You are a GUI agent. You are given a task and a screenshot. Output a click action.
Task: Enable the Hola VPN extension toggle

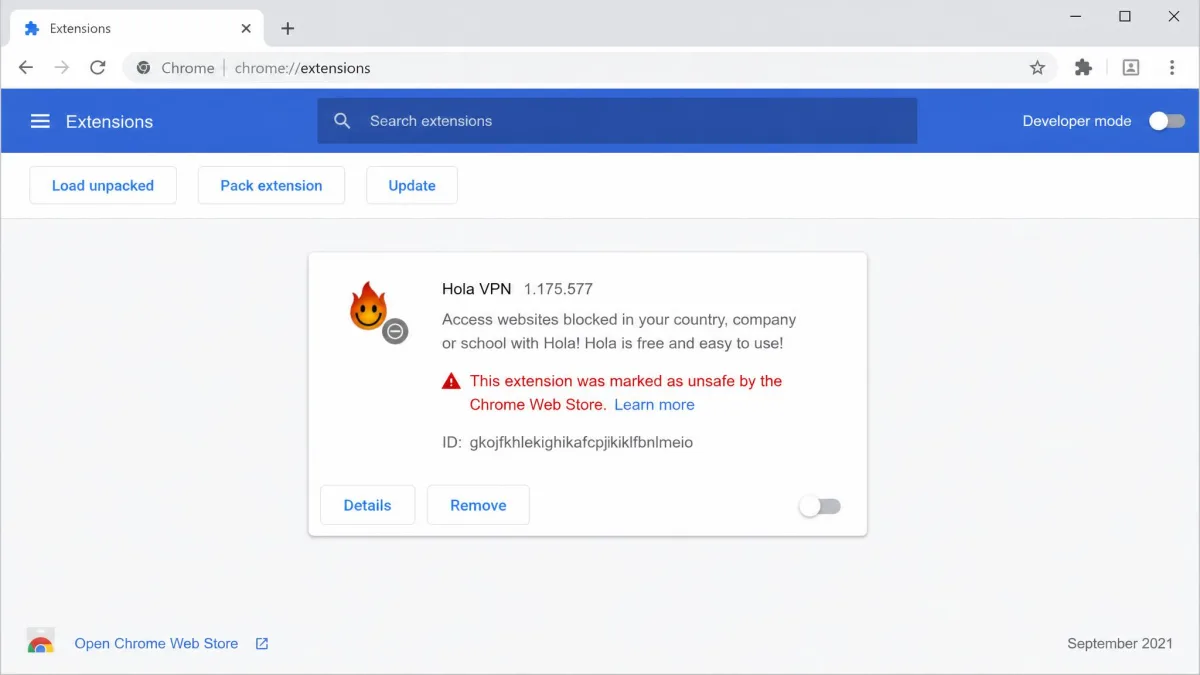[821, 506]
